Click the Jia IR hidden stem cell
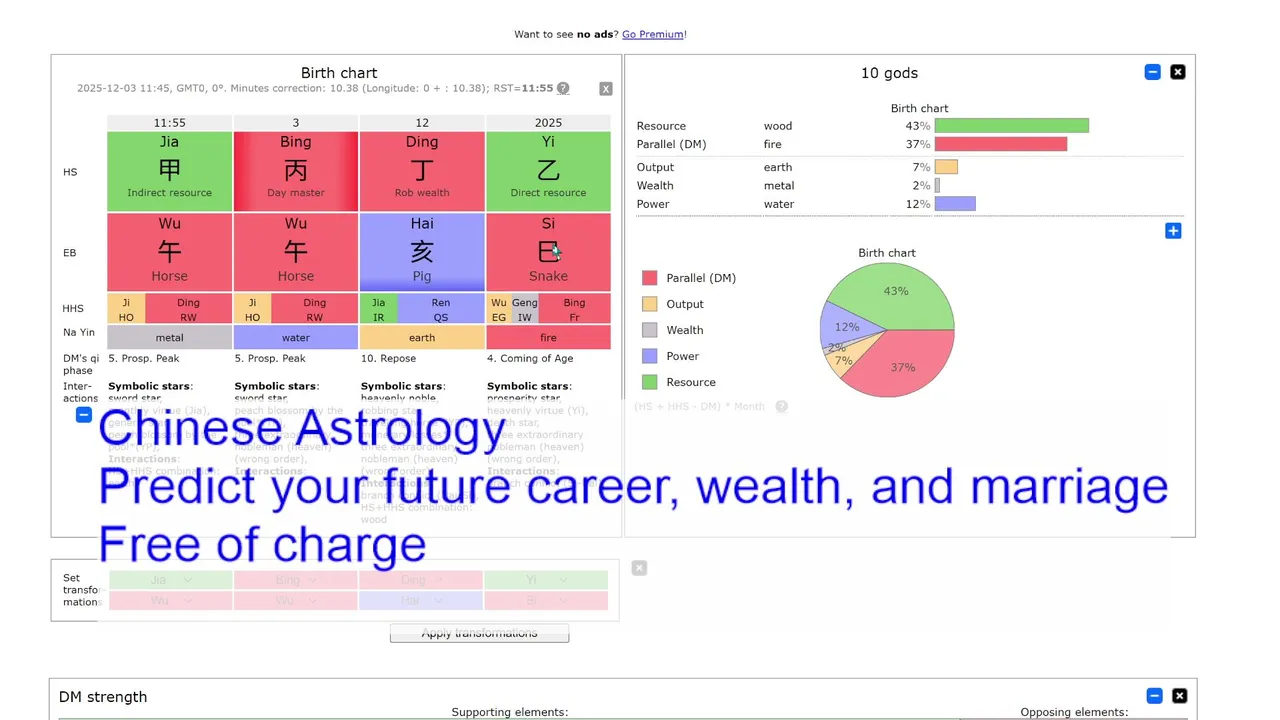 coord(379,309)
